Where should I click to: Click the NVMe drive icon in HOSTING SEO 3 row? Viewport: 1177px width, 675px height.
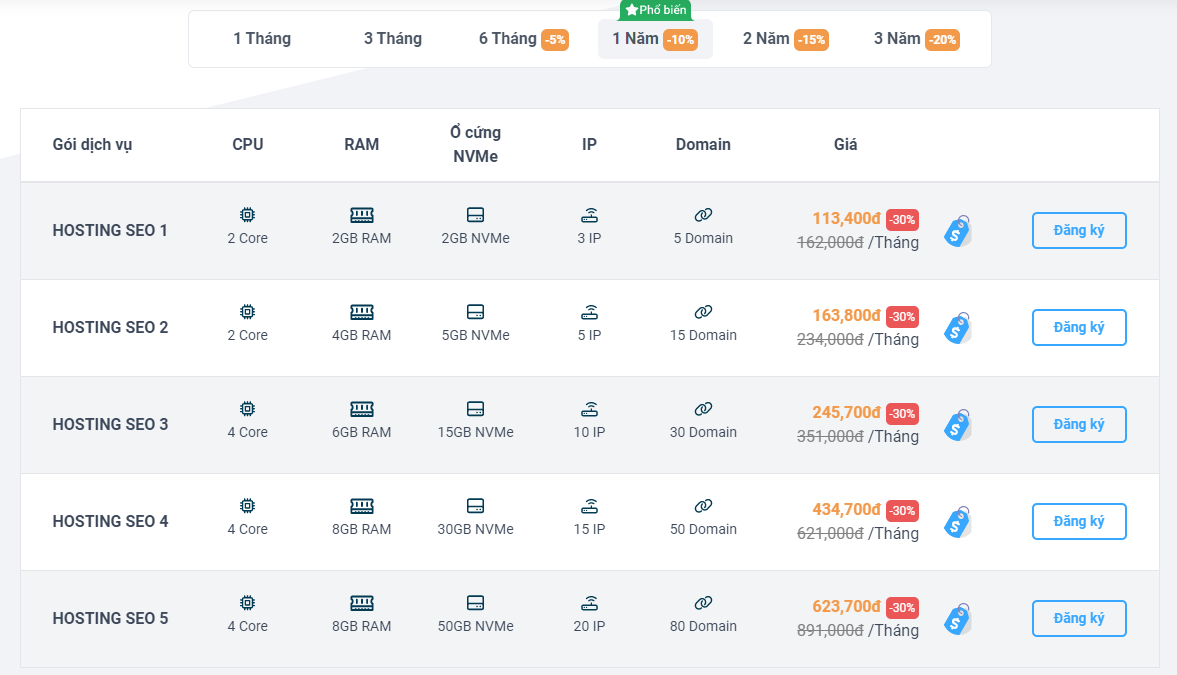[475, 409]
